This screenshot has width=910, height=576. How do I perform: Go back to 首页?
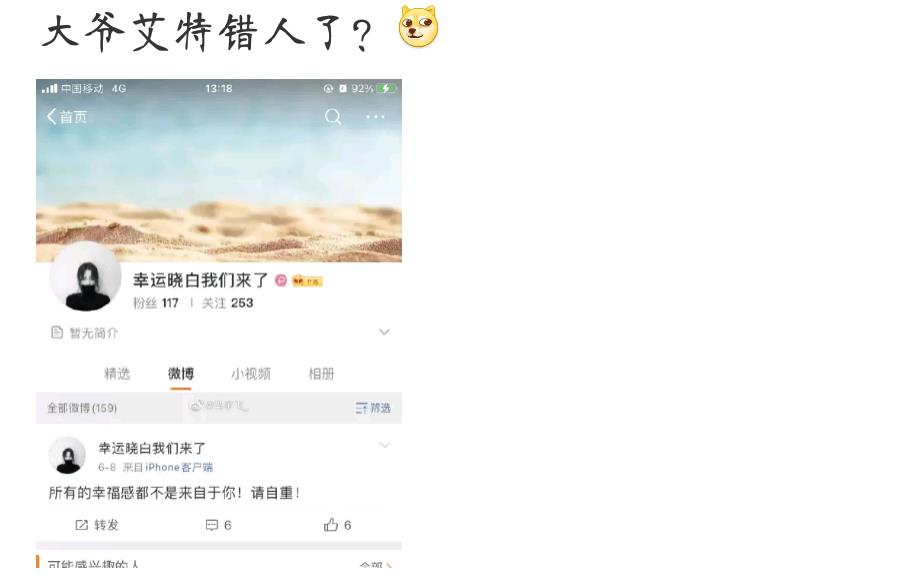67,117
